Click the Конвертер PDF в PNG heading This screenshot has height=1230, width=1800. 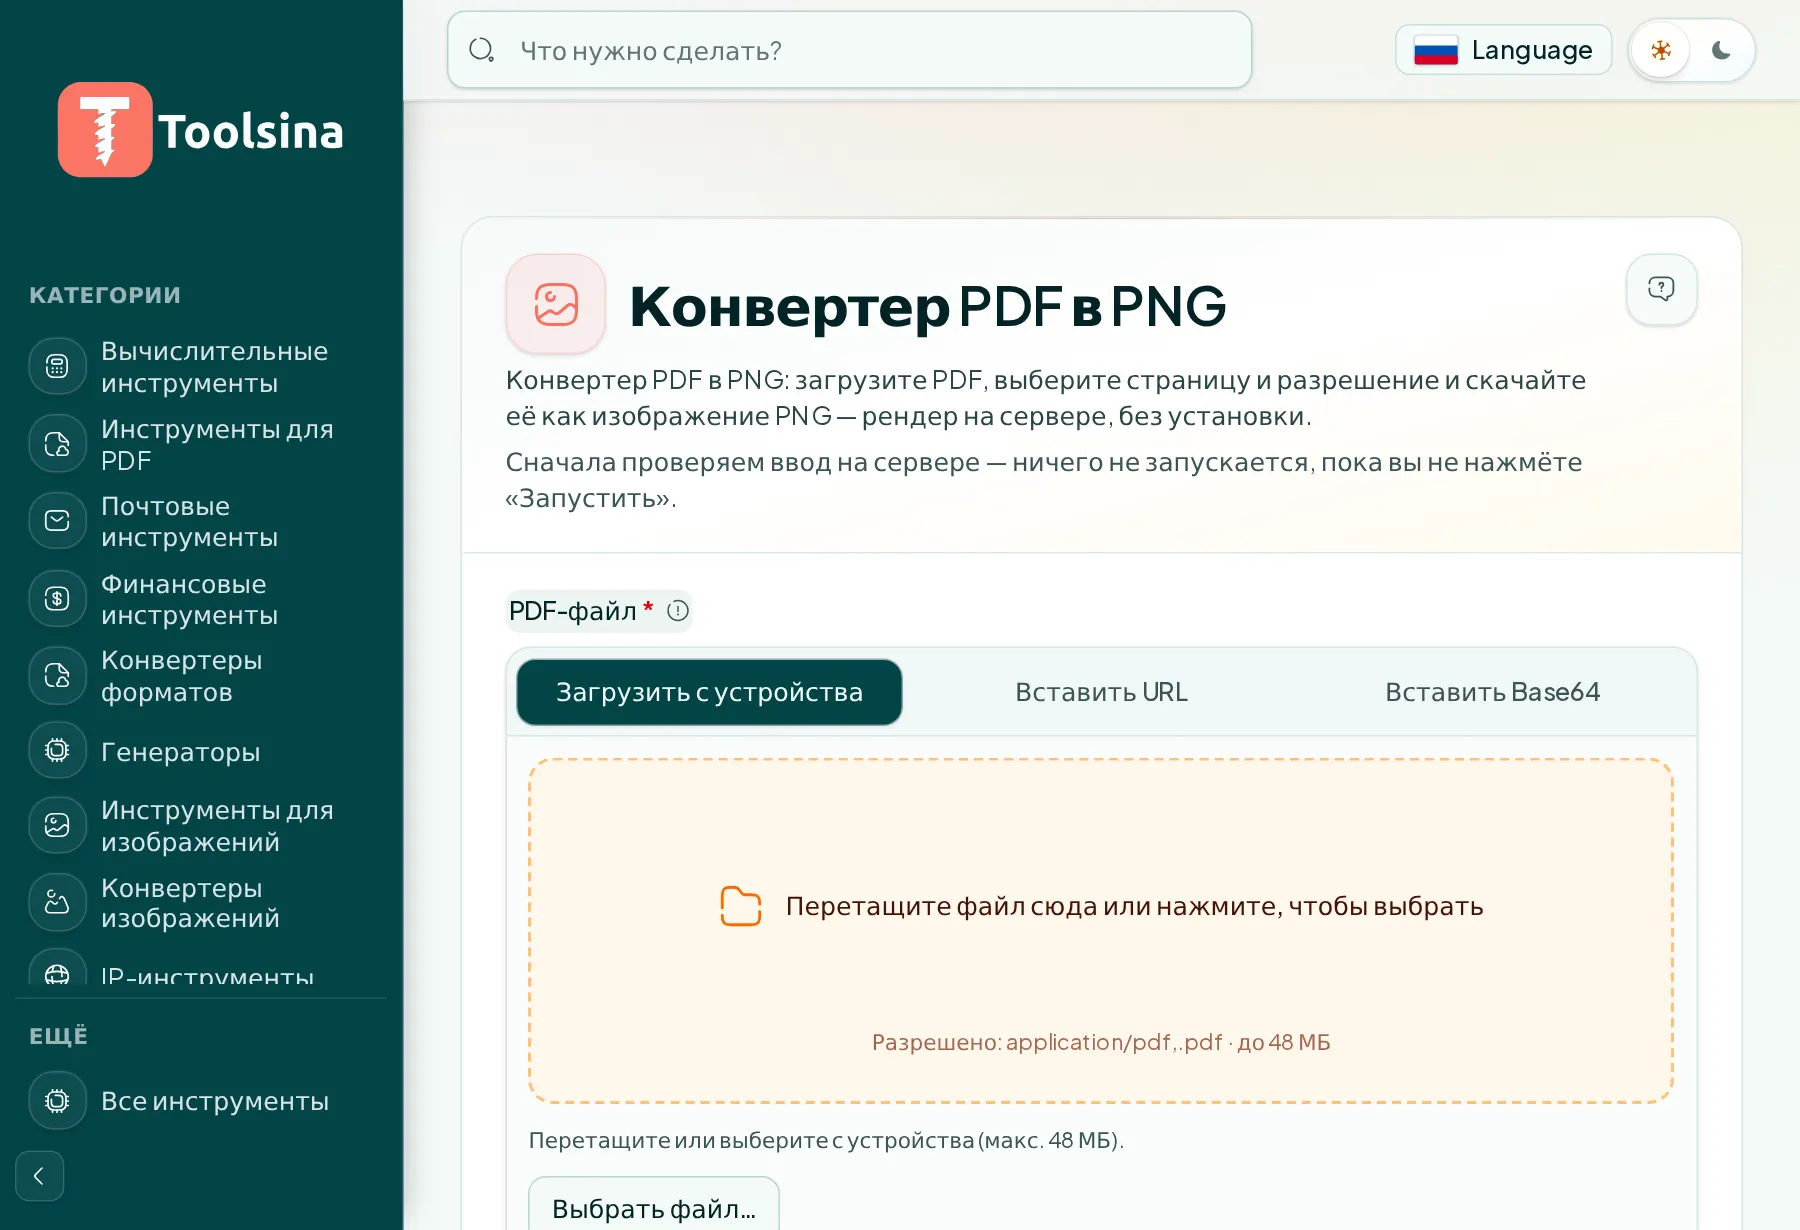[927, 306]
